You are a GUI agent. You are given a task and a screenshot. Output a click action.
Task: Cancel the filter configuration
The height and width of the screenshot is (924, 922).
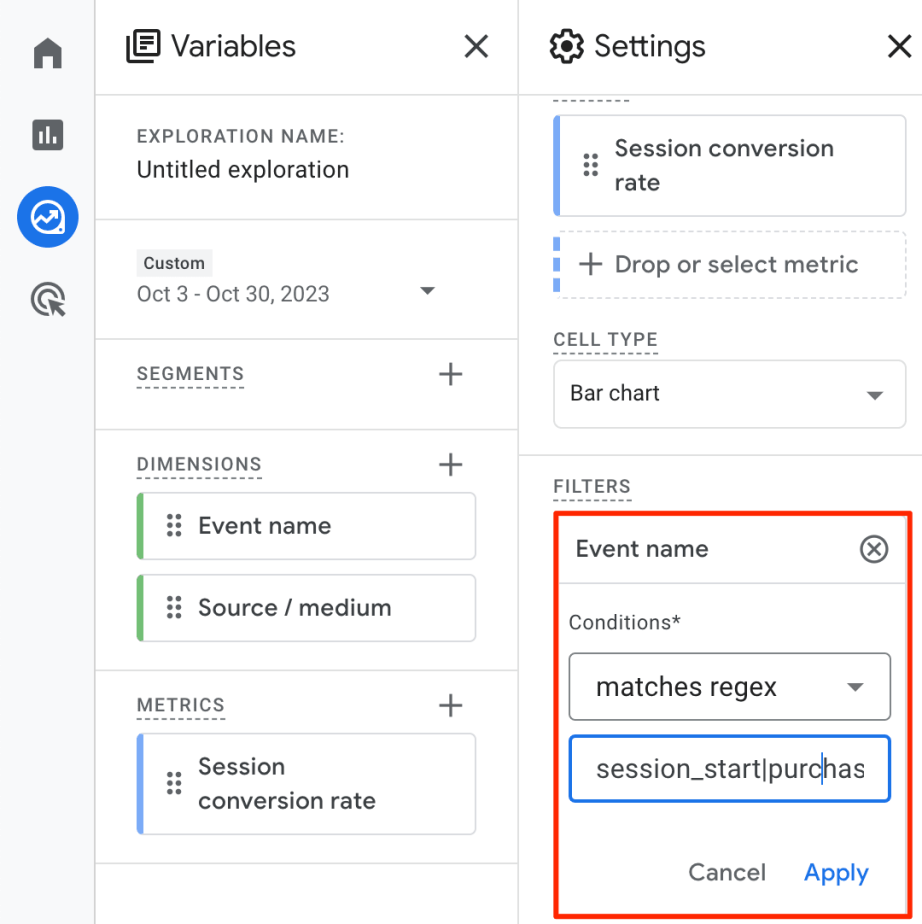click(x=727, y=872)
